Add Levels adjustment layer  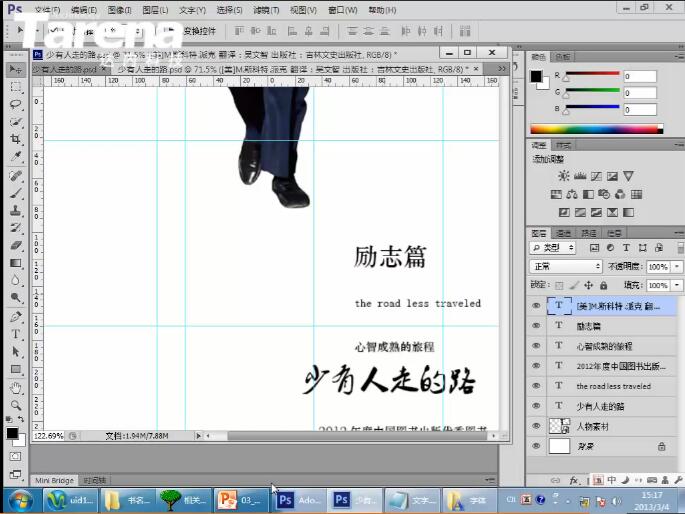pos(580,176)
